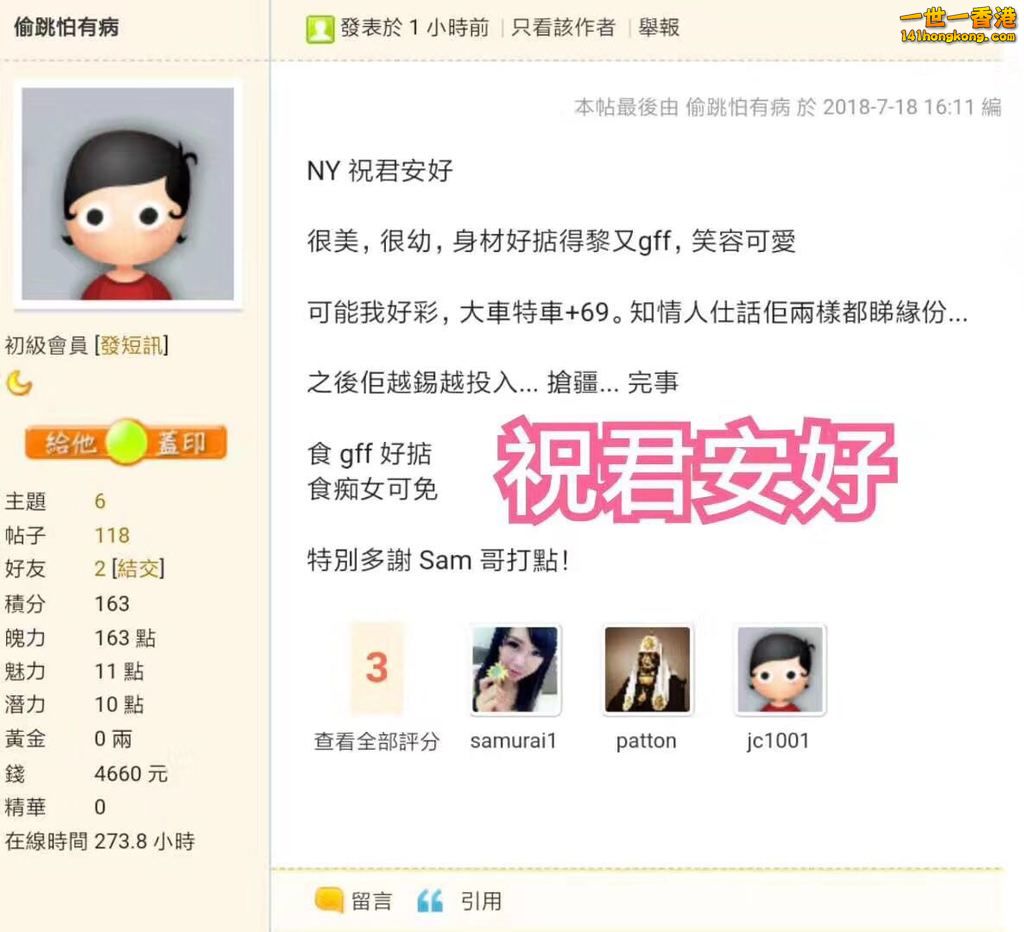Image resolution: width=1024 pixels, height=932 pixels.
Task: Click the green stamp ball in 給他蓋印
Action: click(126, 442)
